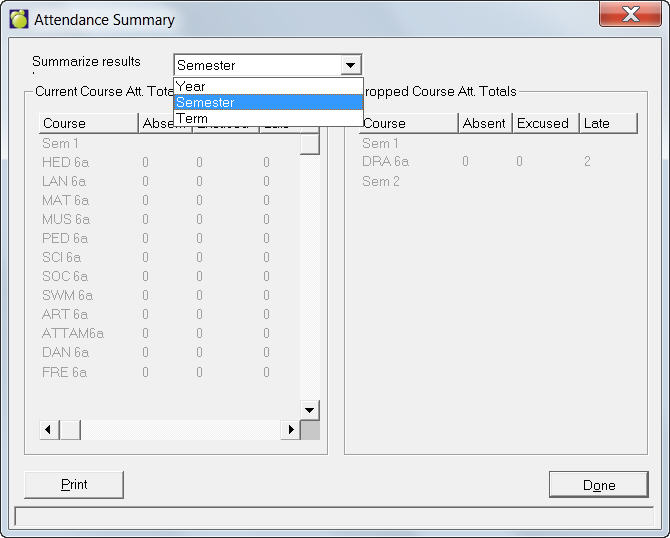Choose Semester in the dropdown list
This screenshot has height=538, width=670.
coord(268,102)
